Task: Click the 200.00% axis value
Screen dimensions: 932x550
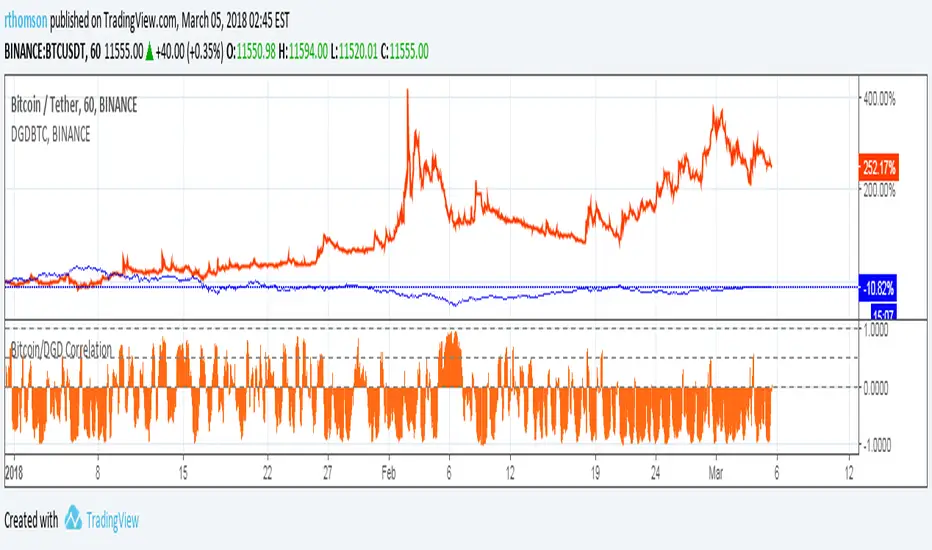Action: point(879,190)
